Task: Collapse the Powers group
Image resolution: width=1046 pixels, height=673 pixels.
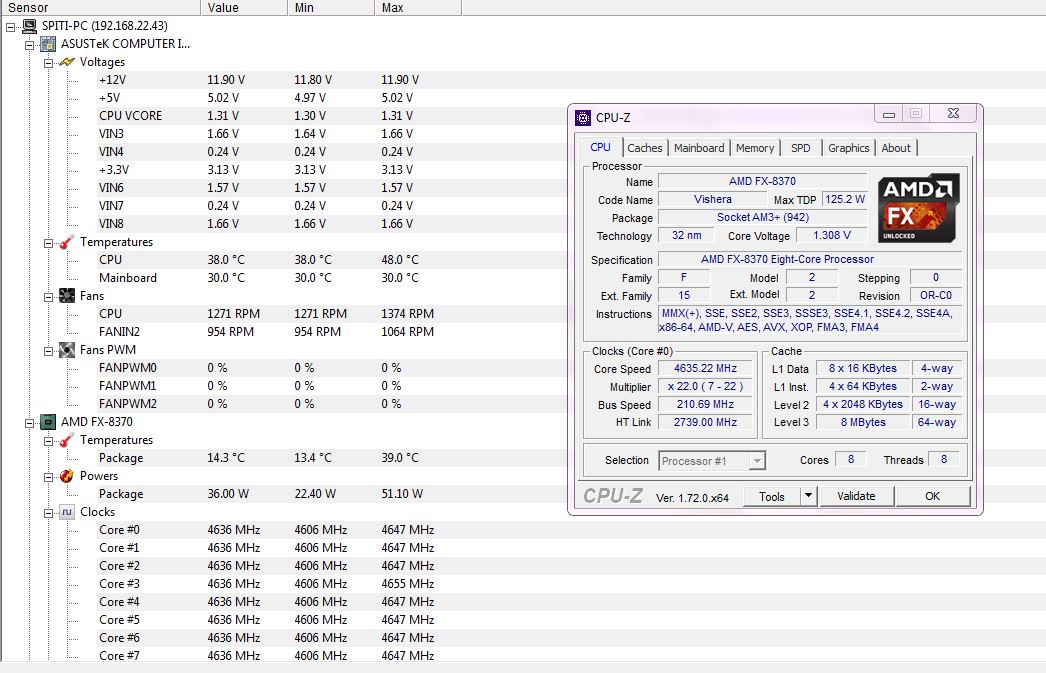Action: pyautogui.click(x=48, y=478)
